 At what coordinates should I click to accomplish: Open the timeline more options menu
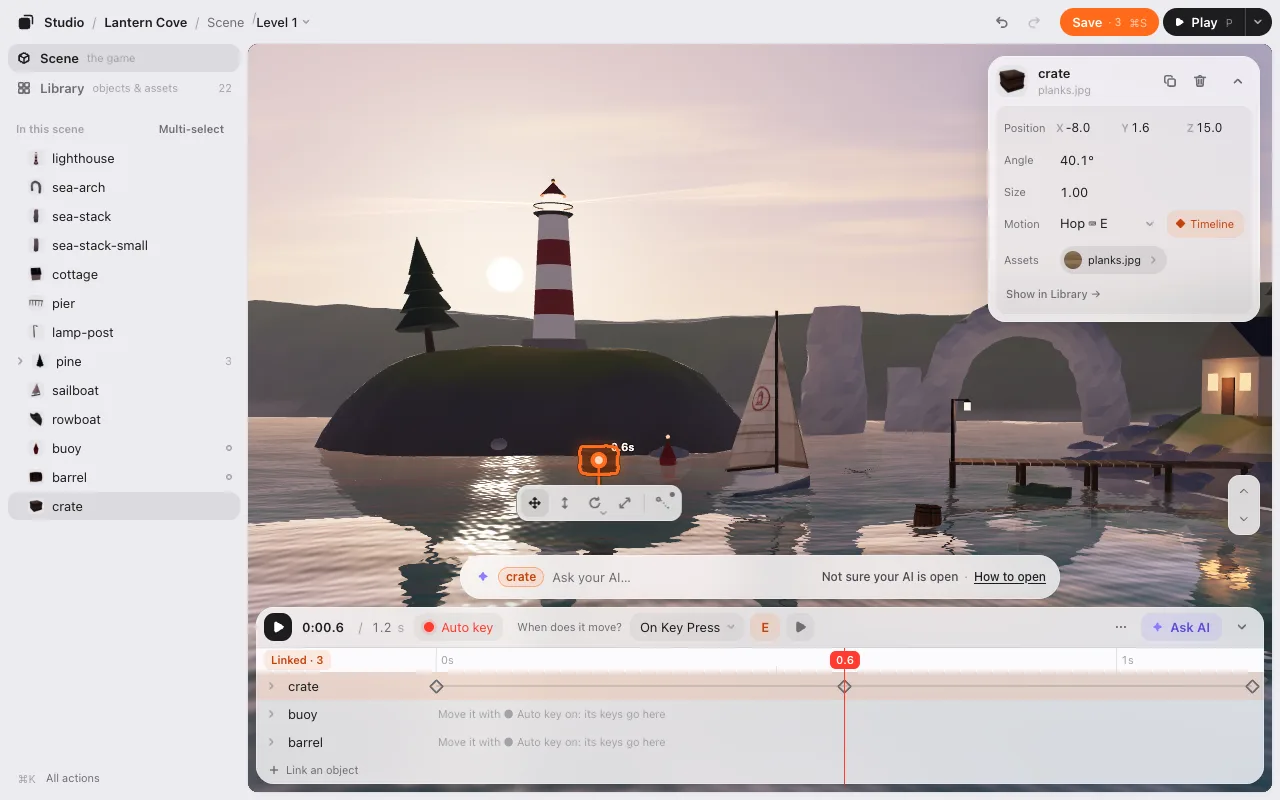point(1121,627)
